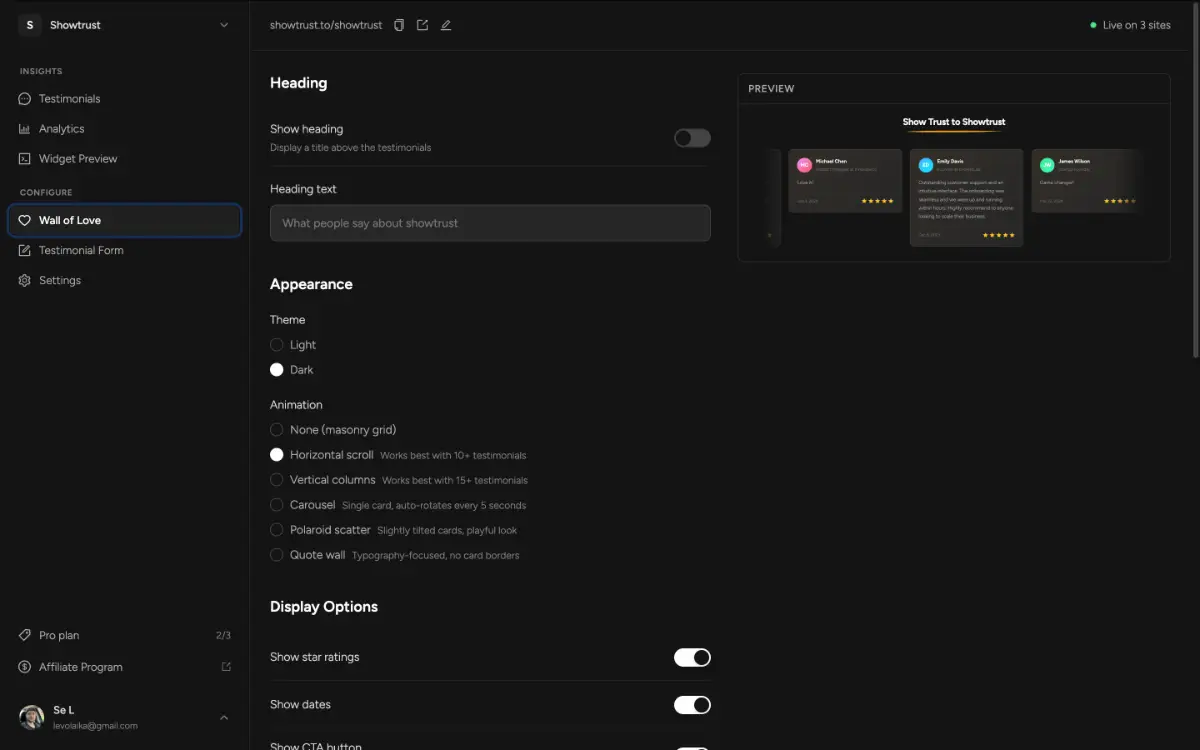The image size is (1200, 750).
Task: Edit the URL with the pencil icon
Action: (x=446, y=25)
